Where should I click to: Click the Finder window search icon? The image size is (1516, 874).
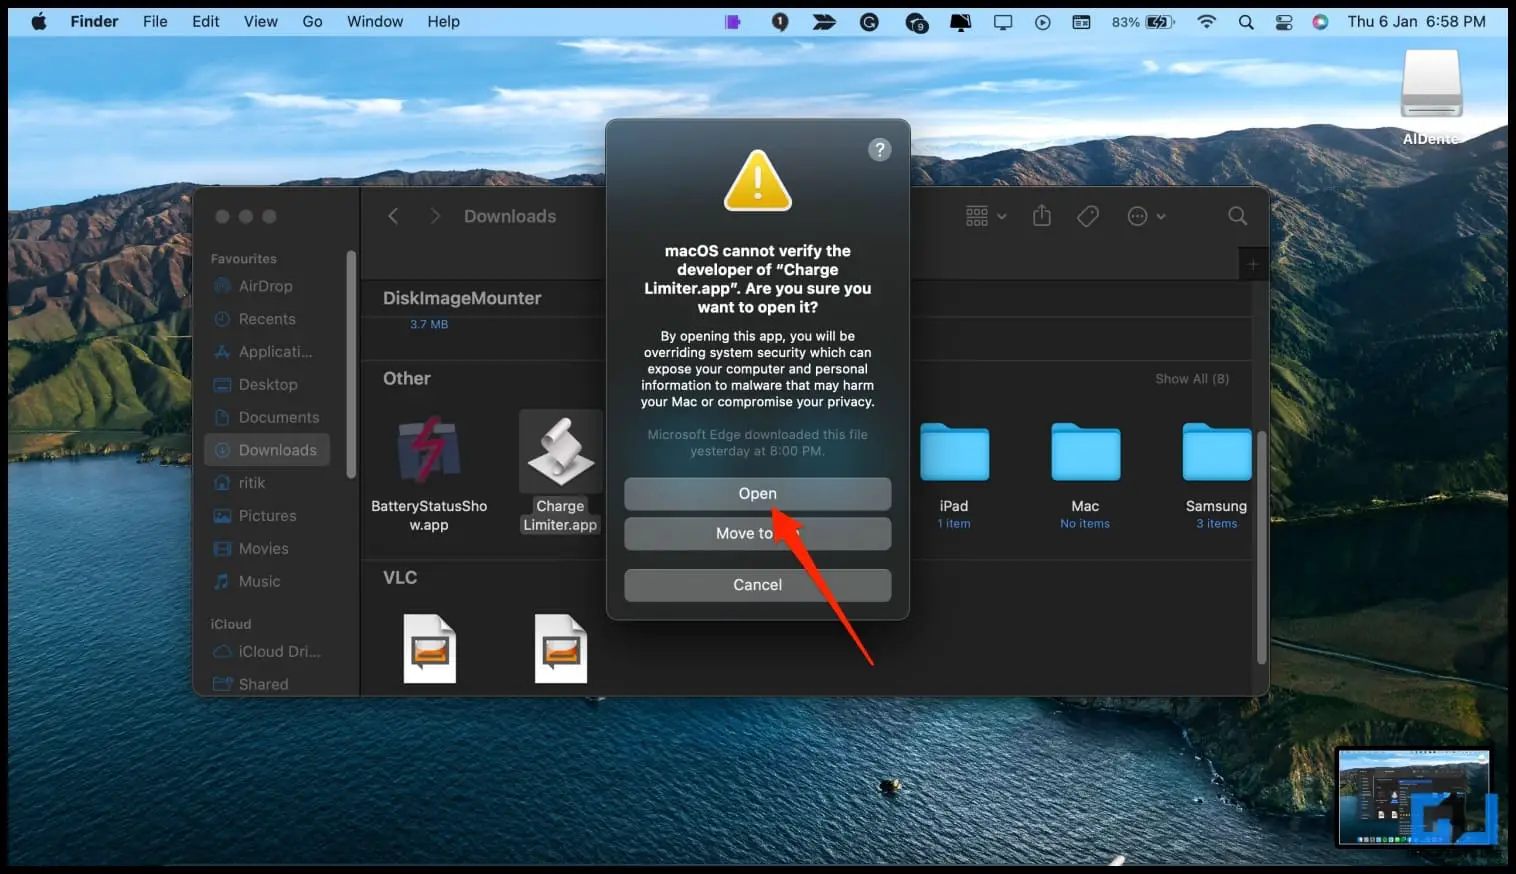pyautogui.click(x=1237, y=216)
